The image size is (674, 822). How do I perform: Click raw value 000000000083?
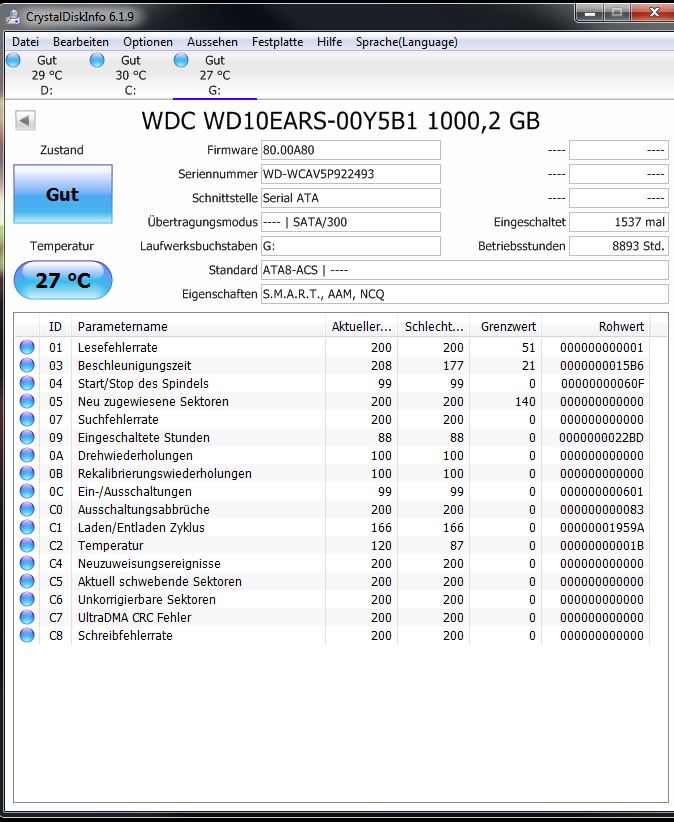coord(602,510)
